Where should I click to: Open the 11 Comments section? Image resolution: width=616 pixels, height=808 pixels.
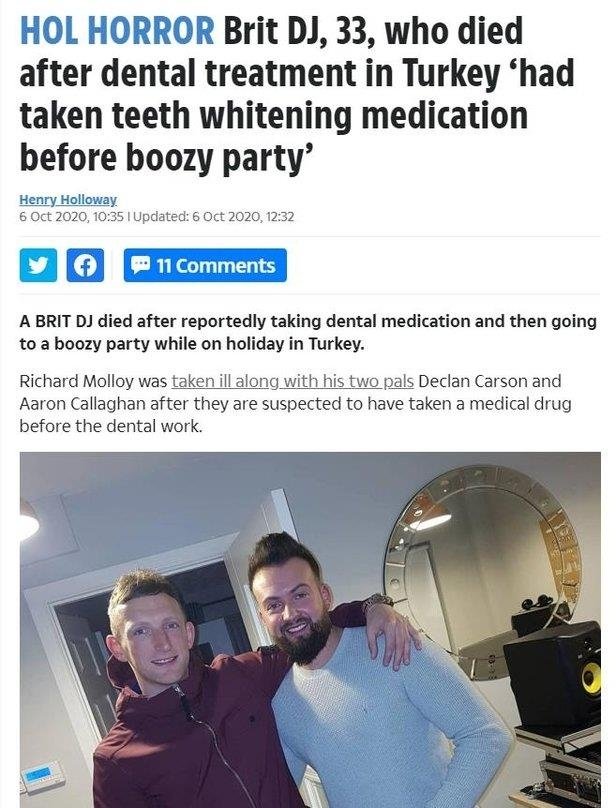click(x=205, y=265)
